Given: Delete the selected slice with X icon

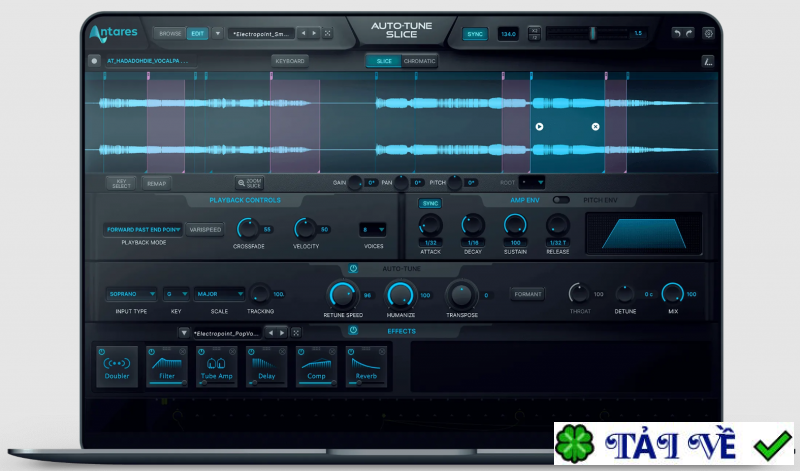Looking at the screenshot, I should [595, 127].
